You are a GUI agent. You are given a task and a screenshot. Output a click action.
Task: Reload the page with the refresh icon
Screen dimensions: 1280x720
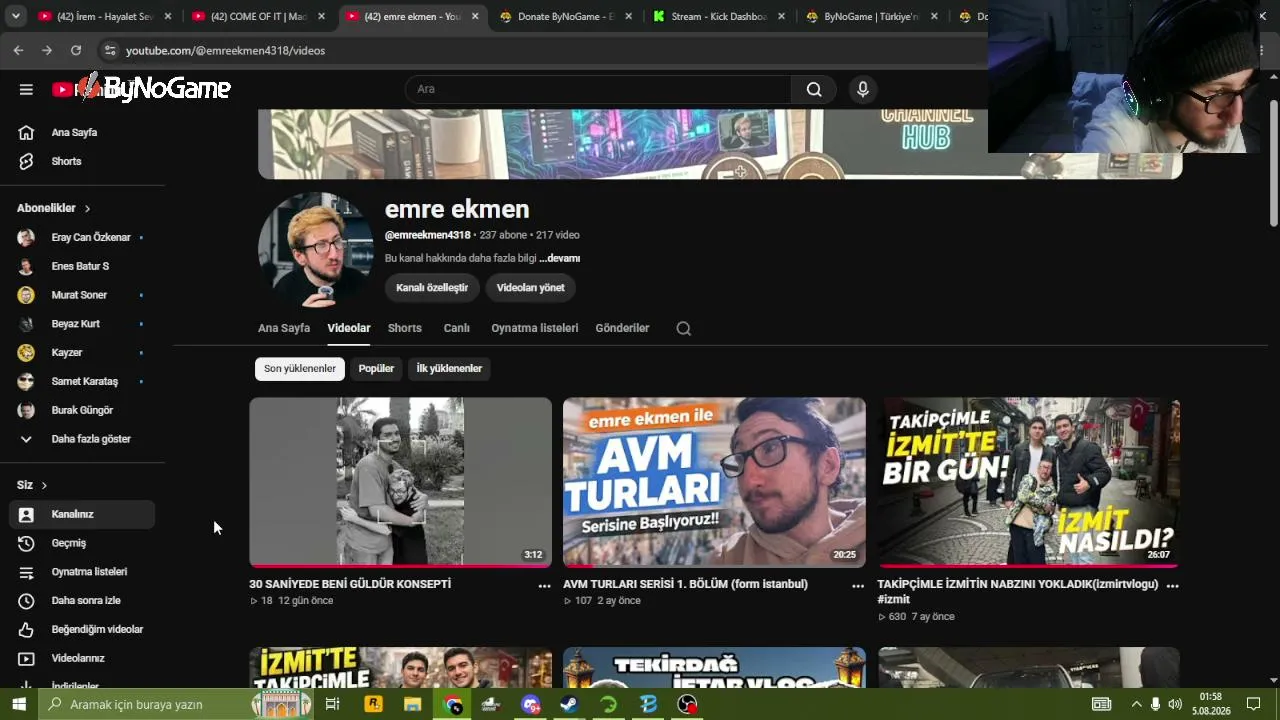(x=76, y=50)
